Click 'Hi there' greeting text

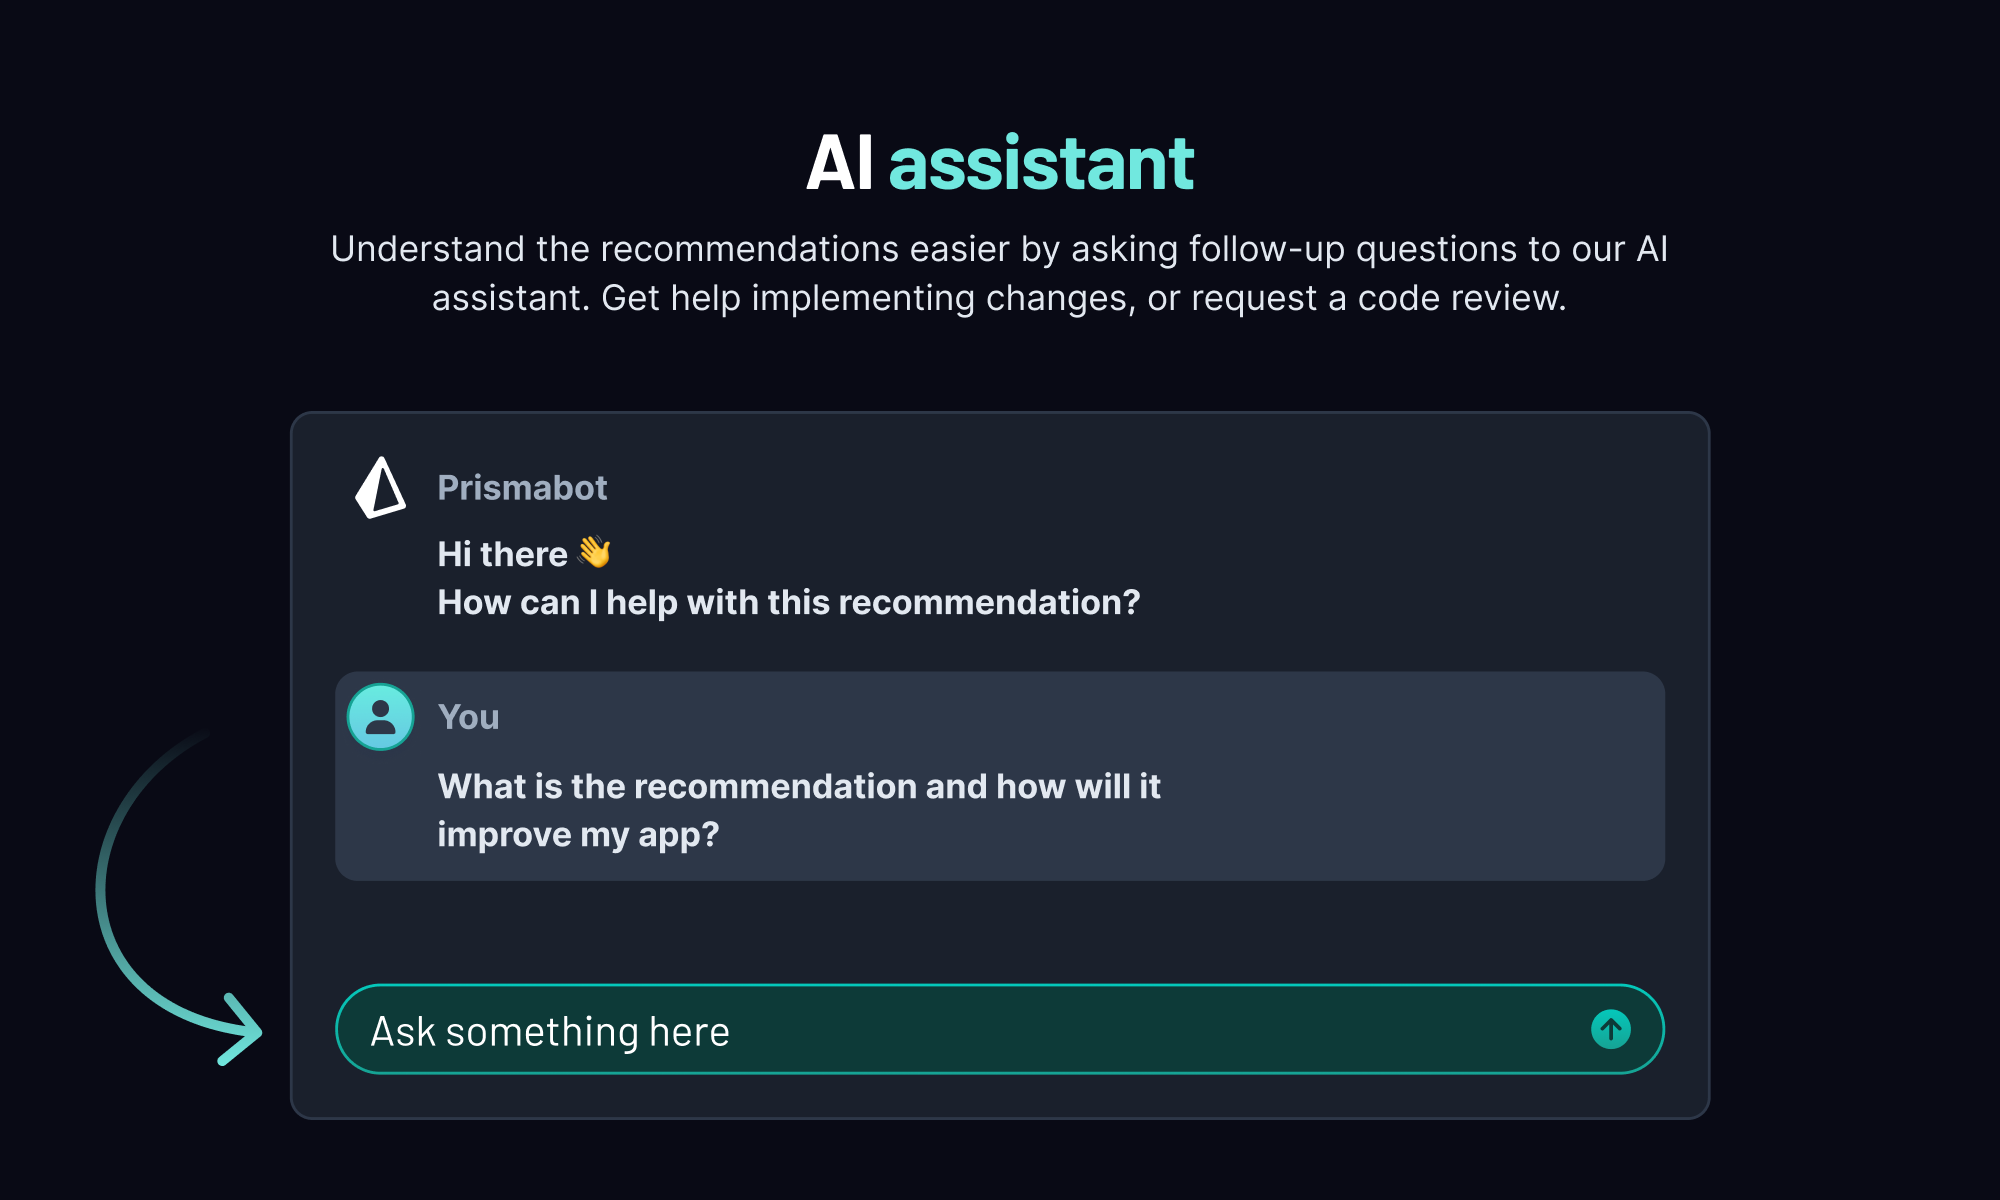tap(502, 554)
